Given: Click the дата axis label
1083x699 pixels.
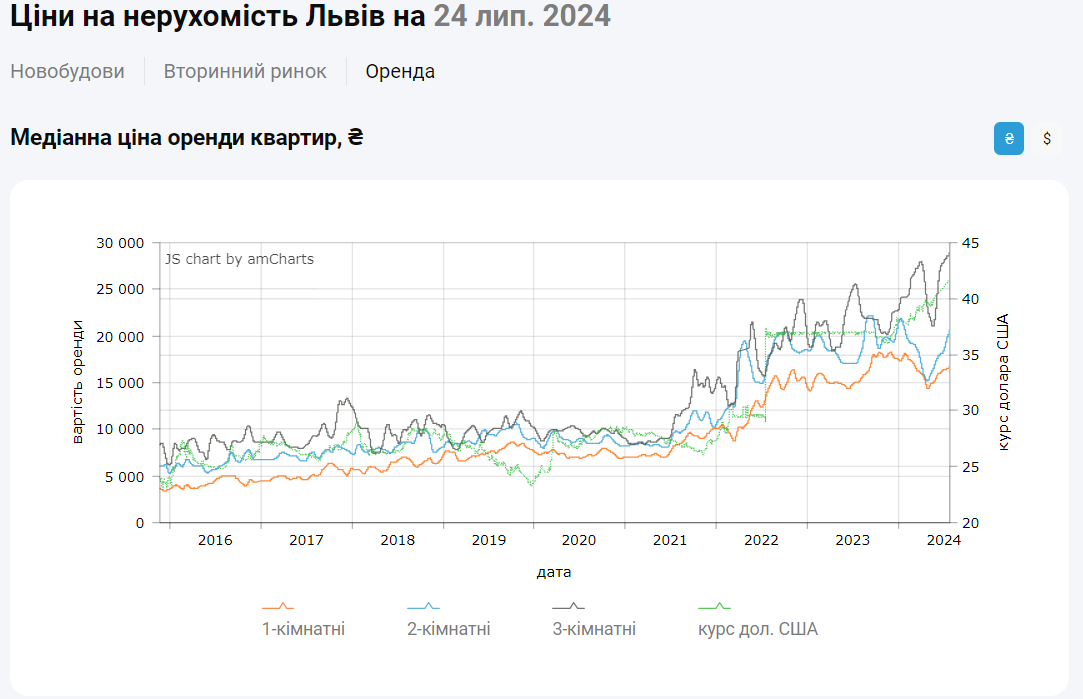Looking at the screenshot, I should [x=552, y=571].
